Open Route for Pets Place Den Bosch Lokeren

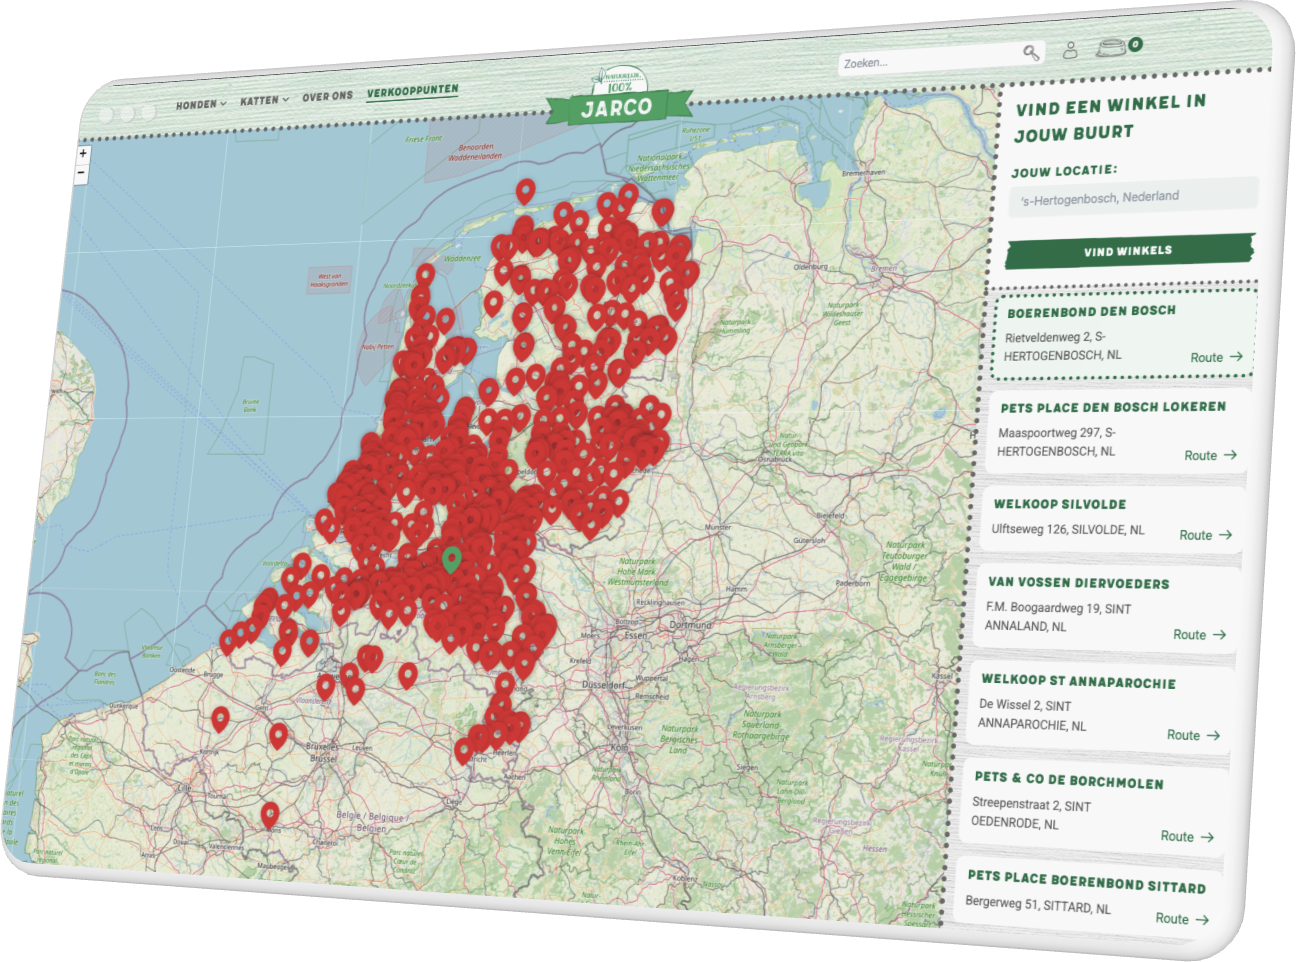click(x=1210, y=455)
